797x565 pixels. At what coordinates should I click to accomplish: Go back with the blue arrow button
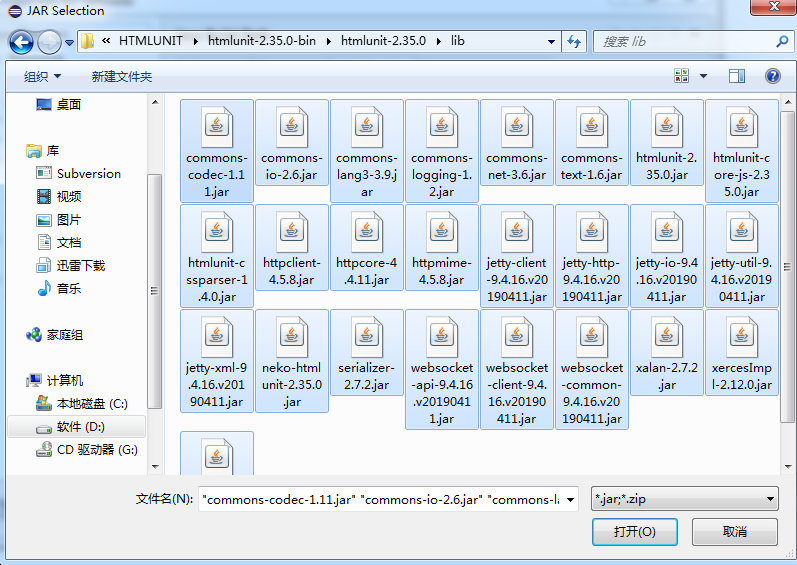[21, 42]
